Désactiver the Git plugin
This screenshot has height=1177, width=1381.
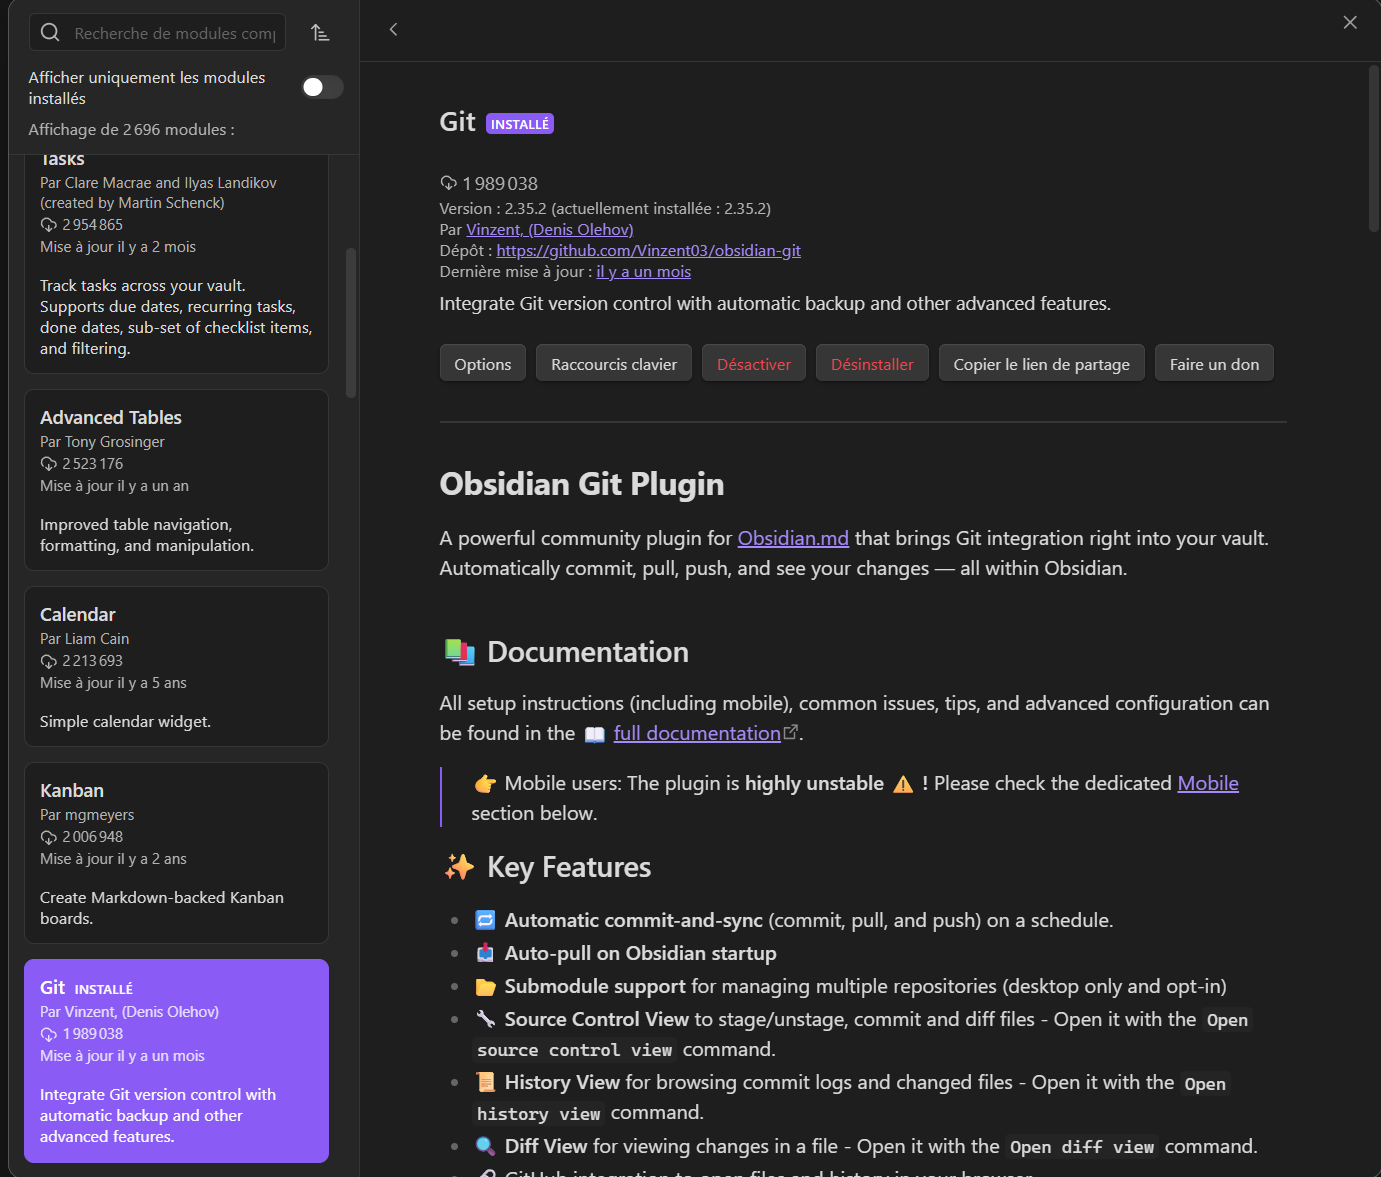tap(753, 363)
